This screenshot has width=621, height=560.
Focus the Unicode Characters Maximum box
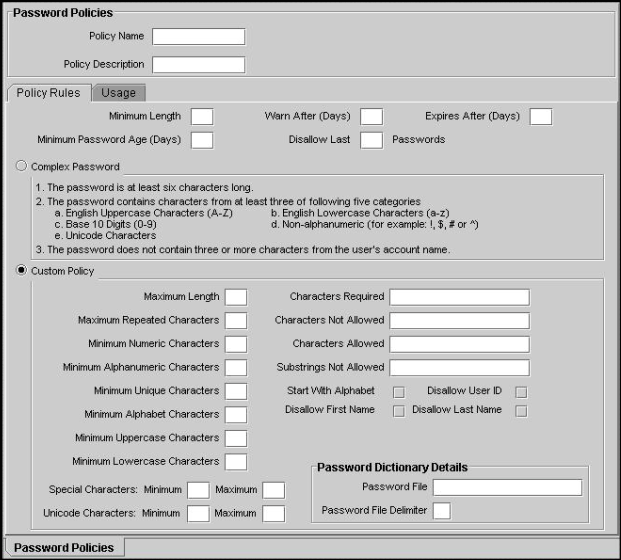pos(274,514)
